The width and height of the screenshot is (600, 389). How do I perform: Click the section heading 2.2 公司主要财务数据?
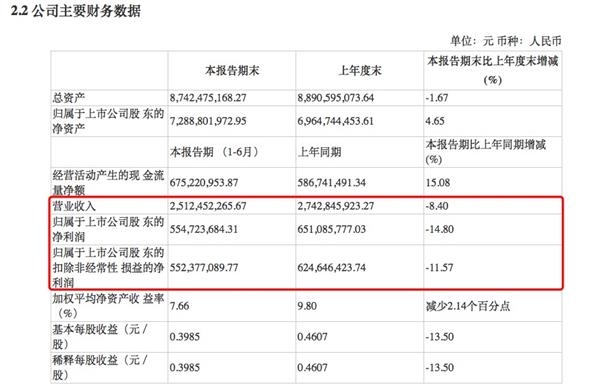click(x=75, y=11)
